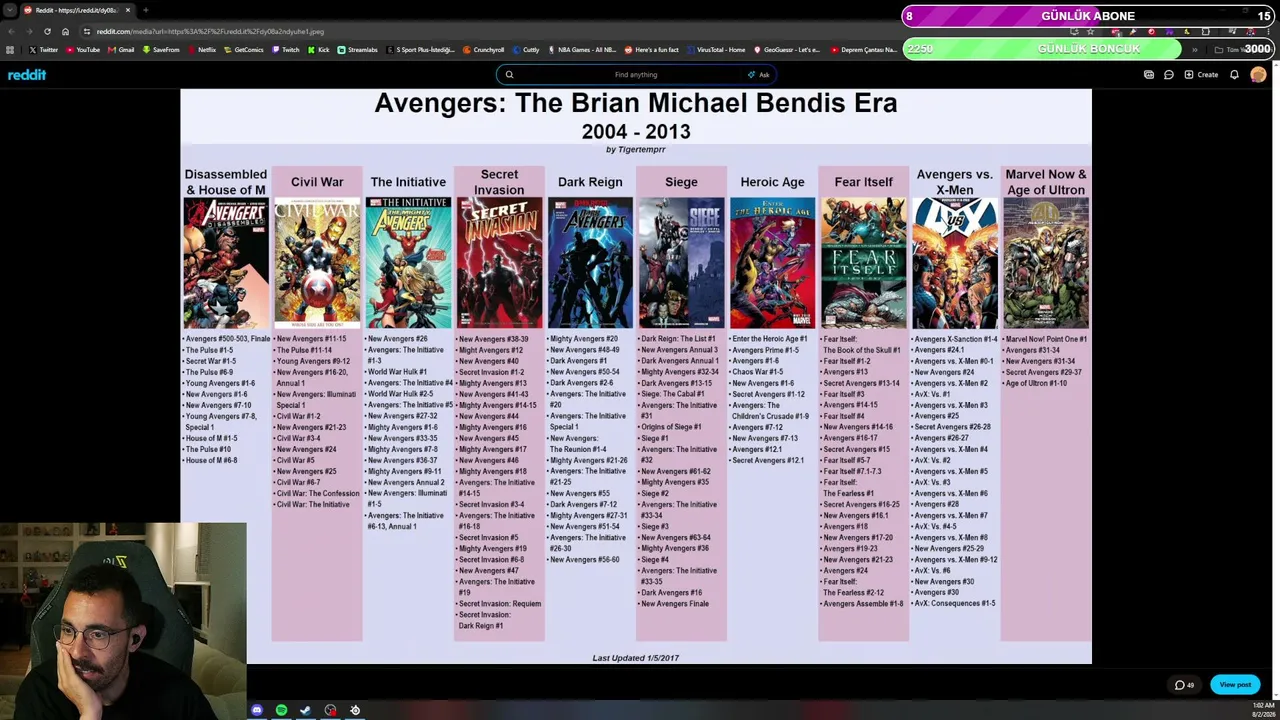
Task: Open the Gmail bookmark
Action: pyautogui.click(x=121, y=50)
